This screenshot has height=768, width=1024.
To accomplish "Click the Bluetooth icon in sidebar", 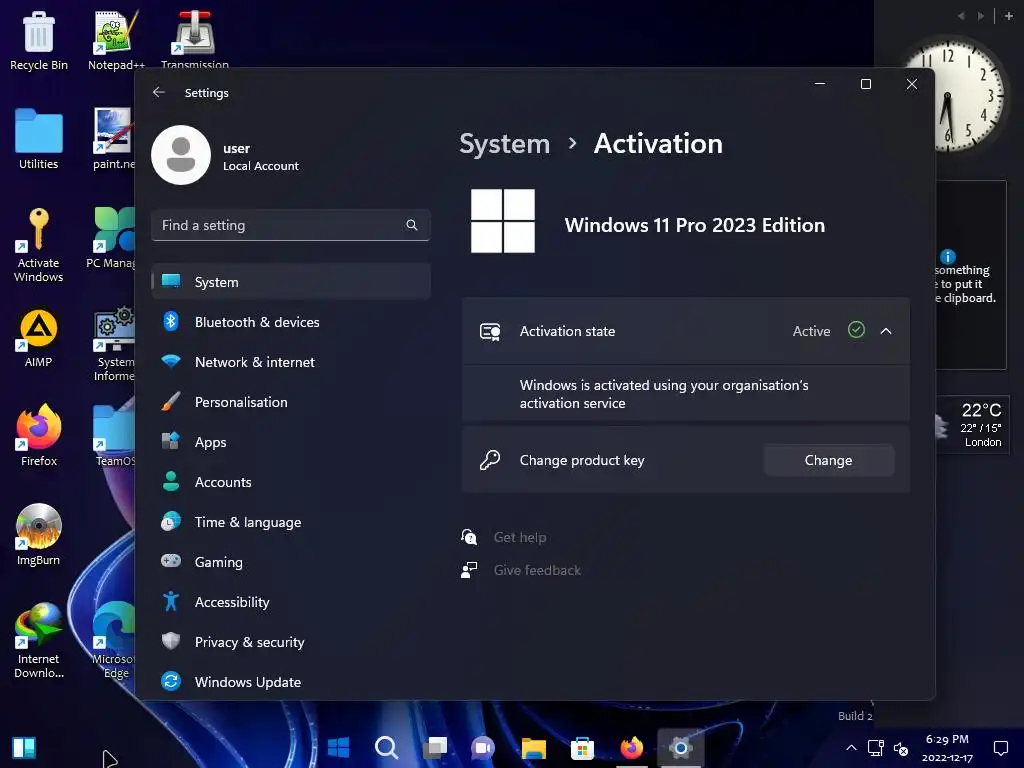I will tap(171, 321).
